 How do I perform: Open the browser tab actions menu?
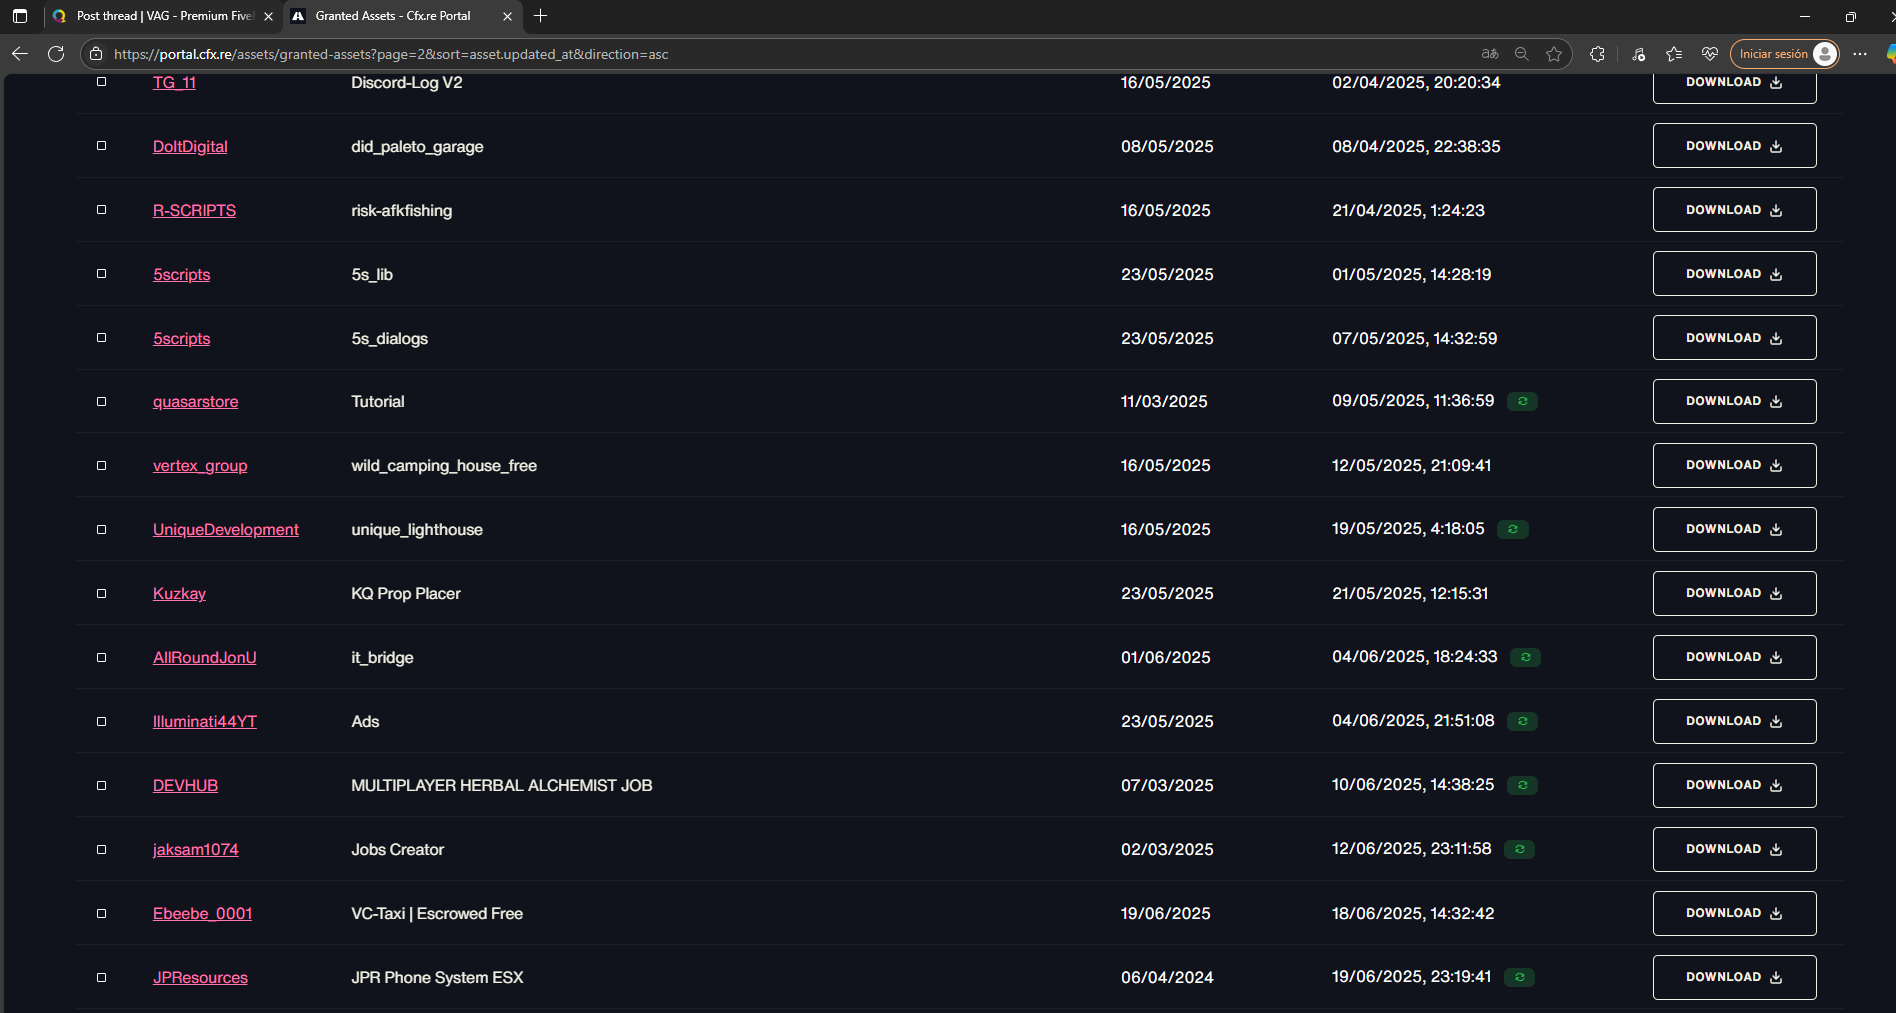(20, 16)
